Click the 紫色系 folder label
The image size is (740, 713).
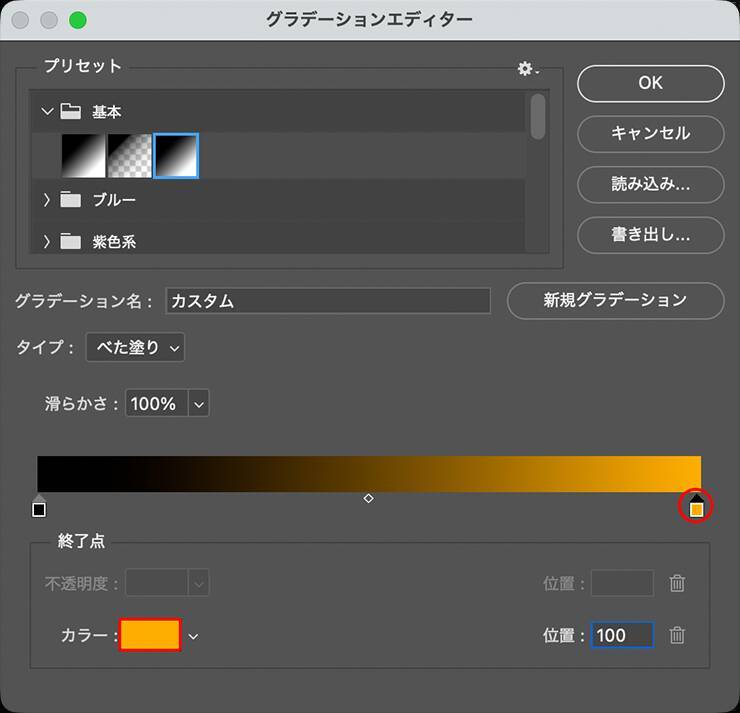click(x=114, y=242)
